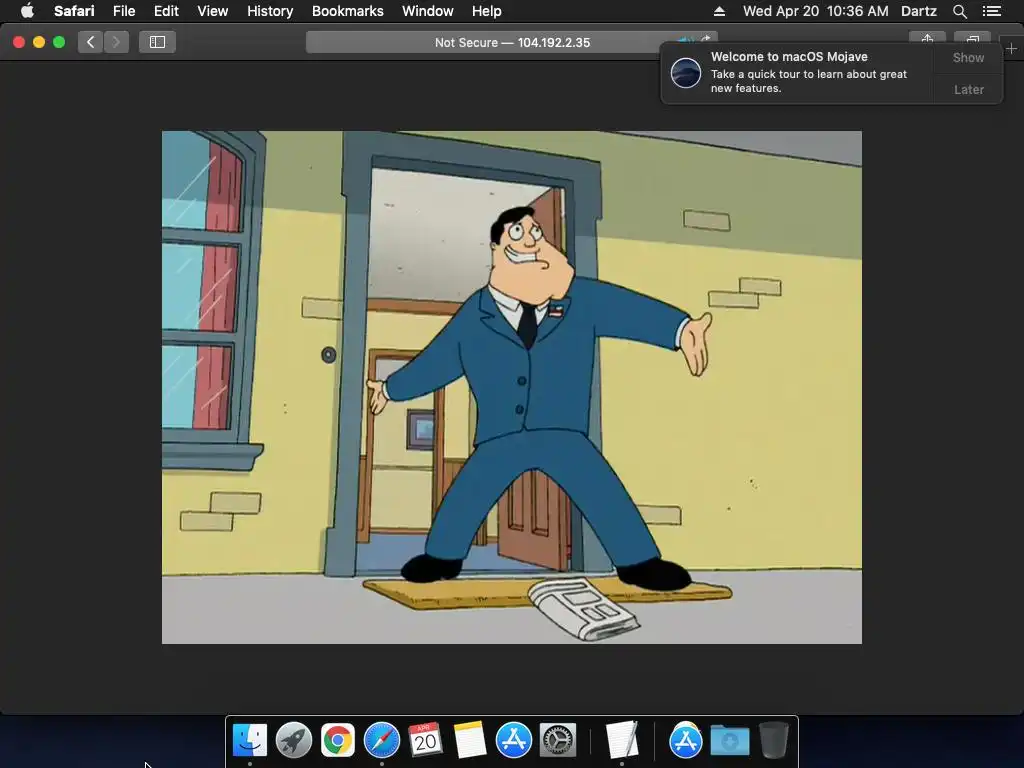Show tab overview
The image size is (1024, 768).
coord(972,38)
